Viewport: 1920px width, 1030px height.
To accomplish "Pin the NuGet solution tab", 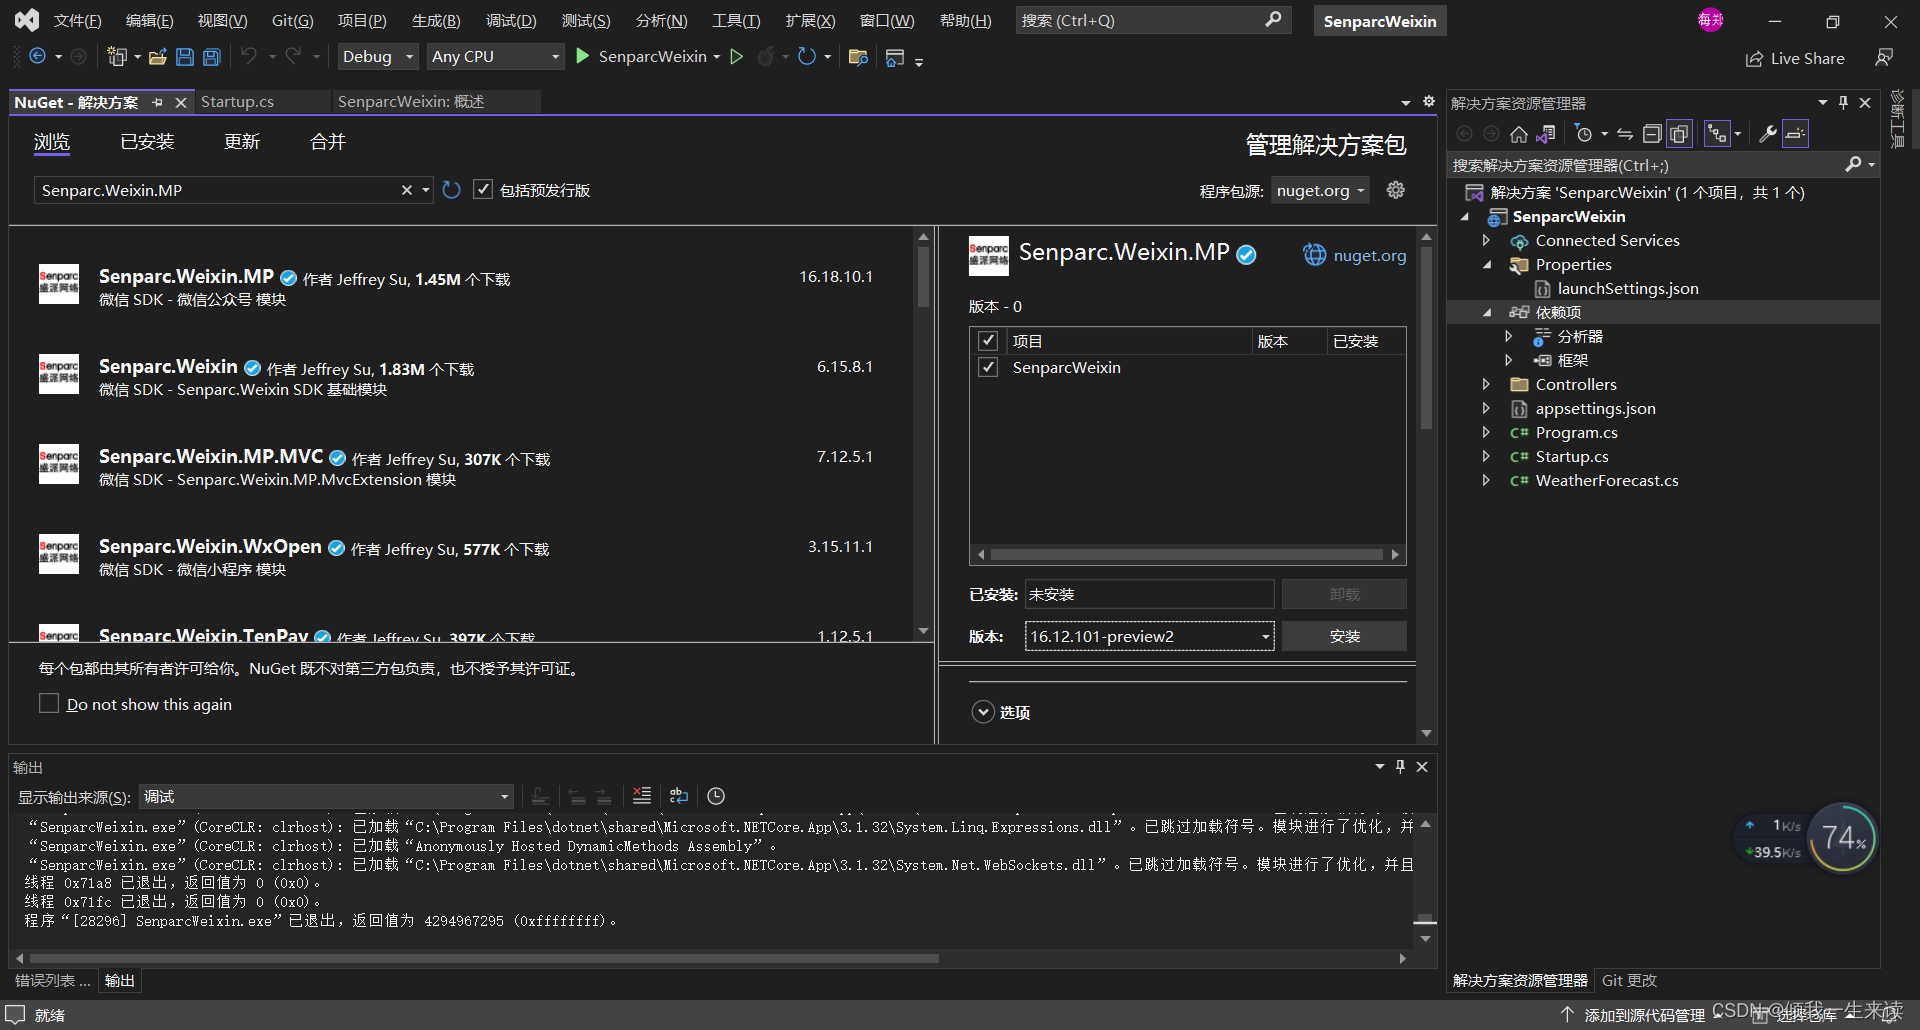I will (157, 102).
